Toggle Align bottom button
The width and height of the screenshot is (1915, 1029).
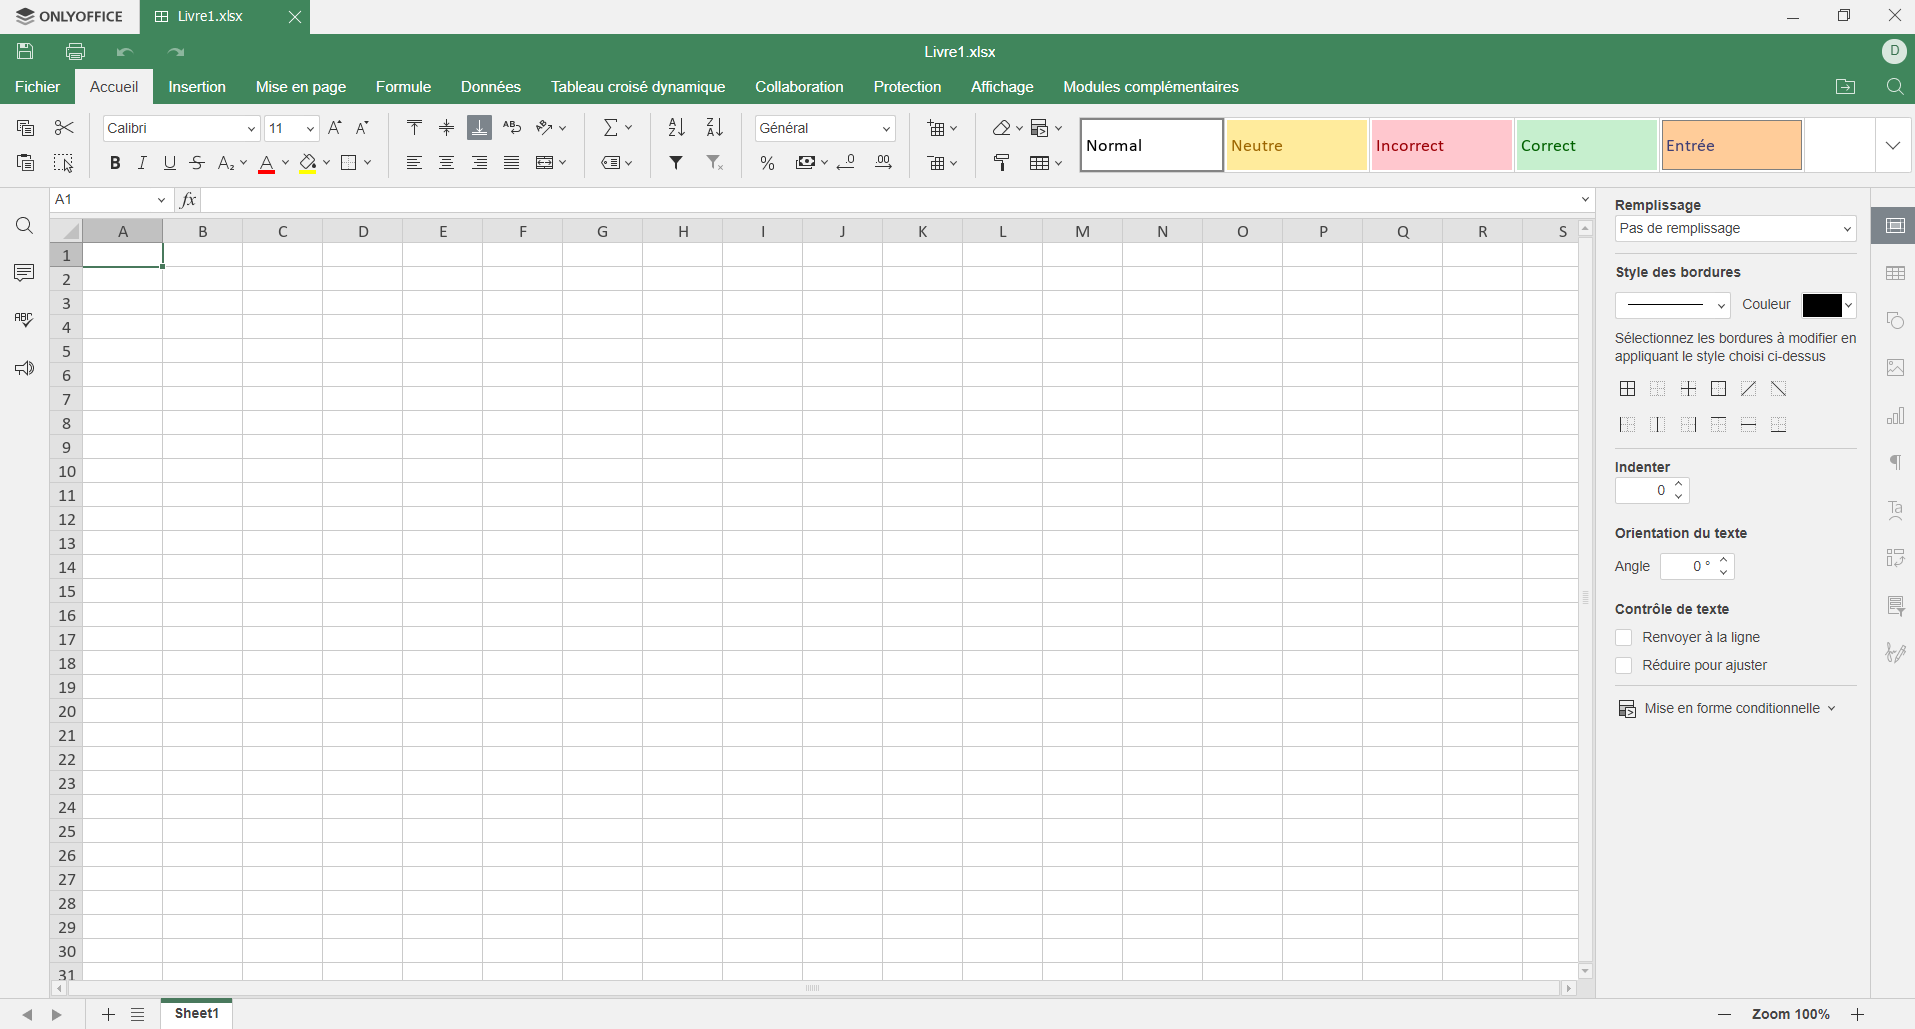[480, 128]
